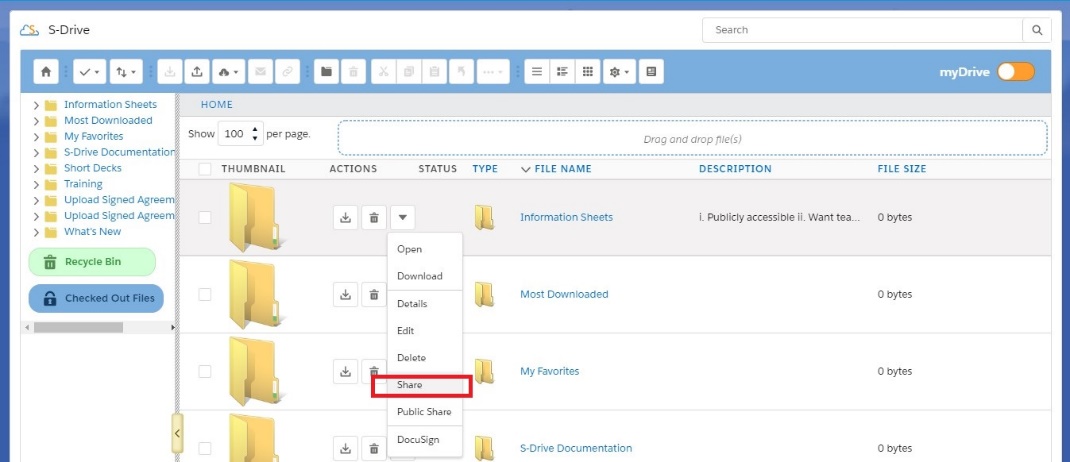Collapse sidebar using the side handle
Image resolution: width=1070 pixels, height=462 pixels.
[177, 433]
